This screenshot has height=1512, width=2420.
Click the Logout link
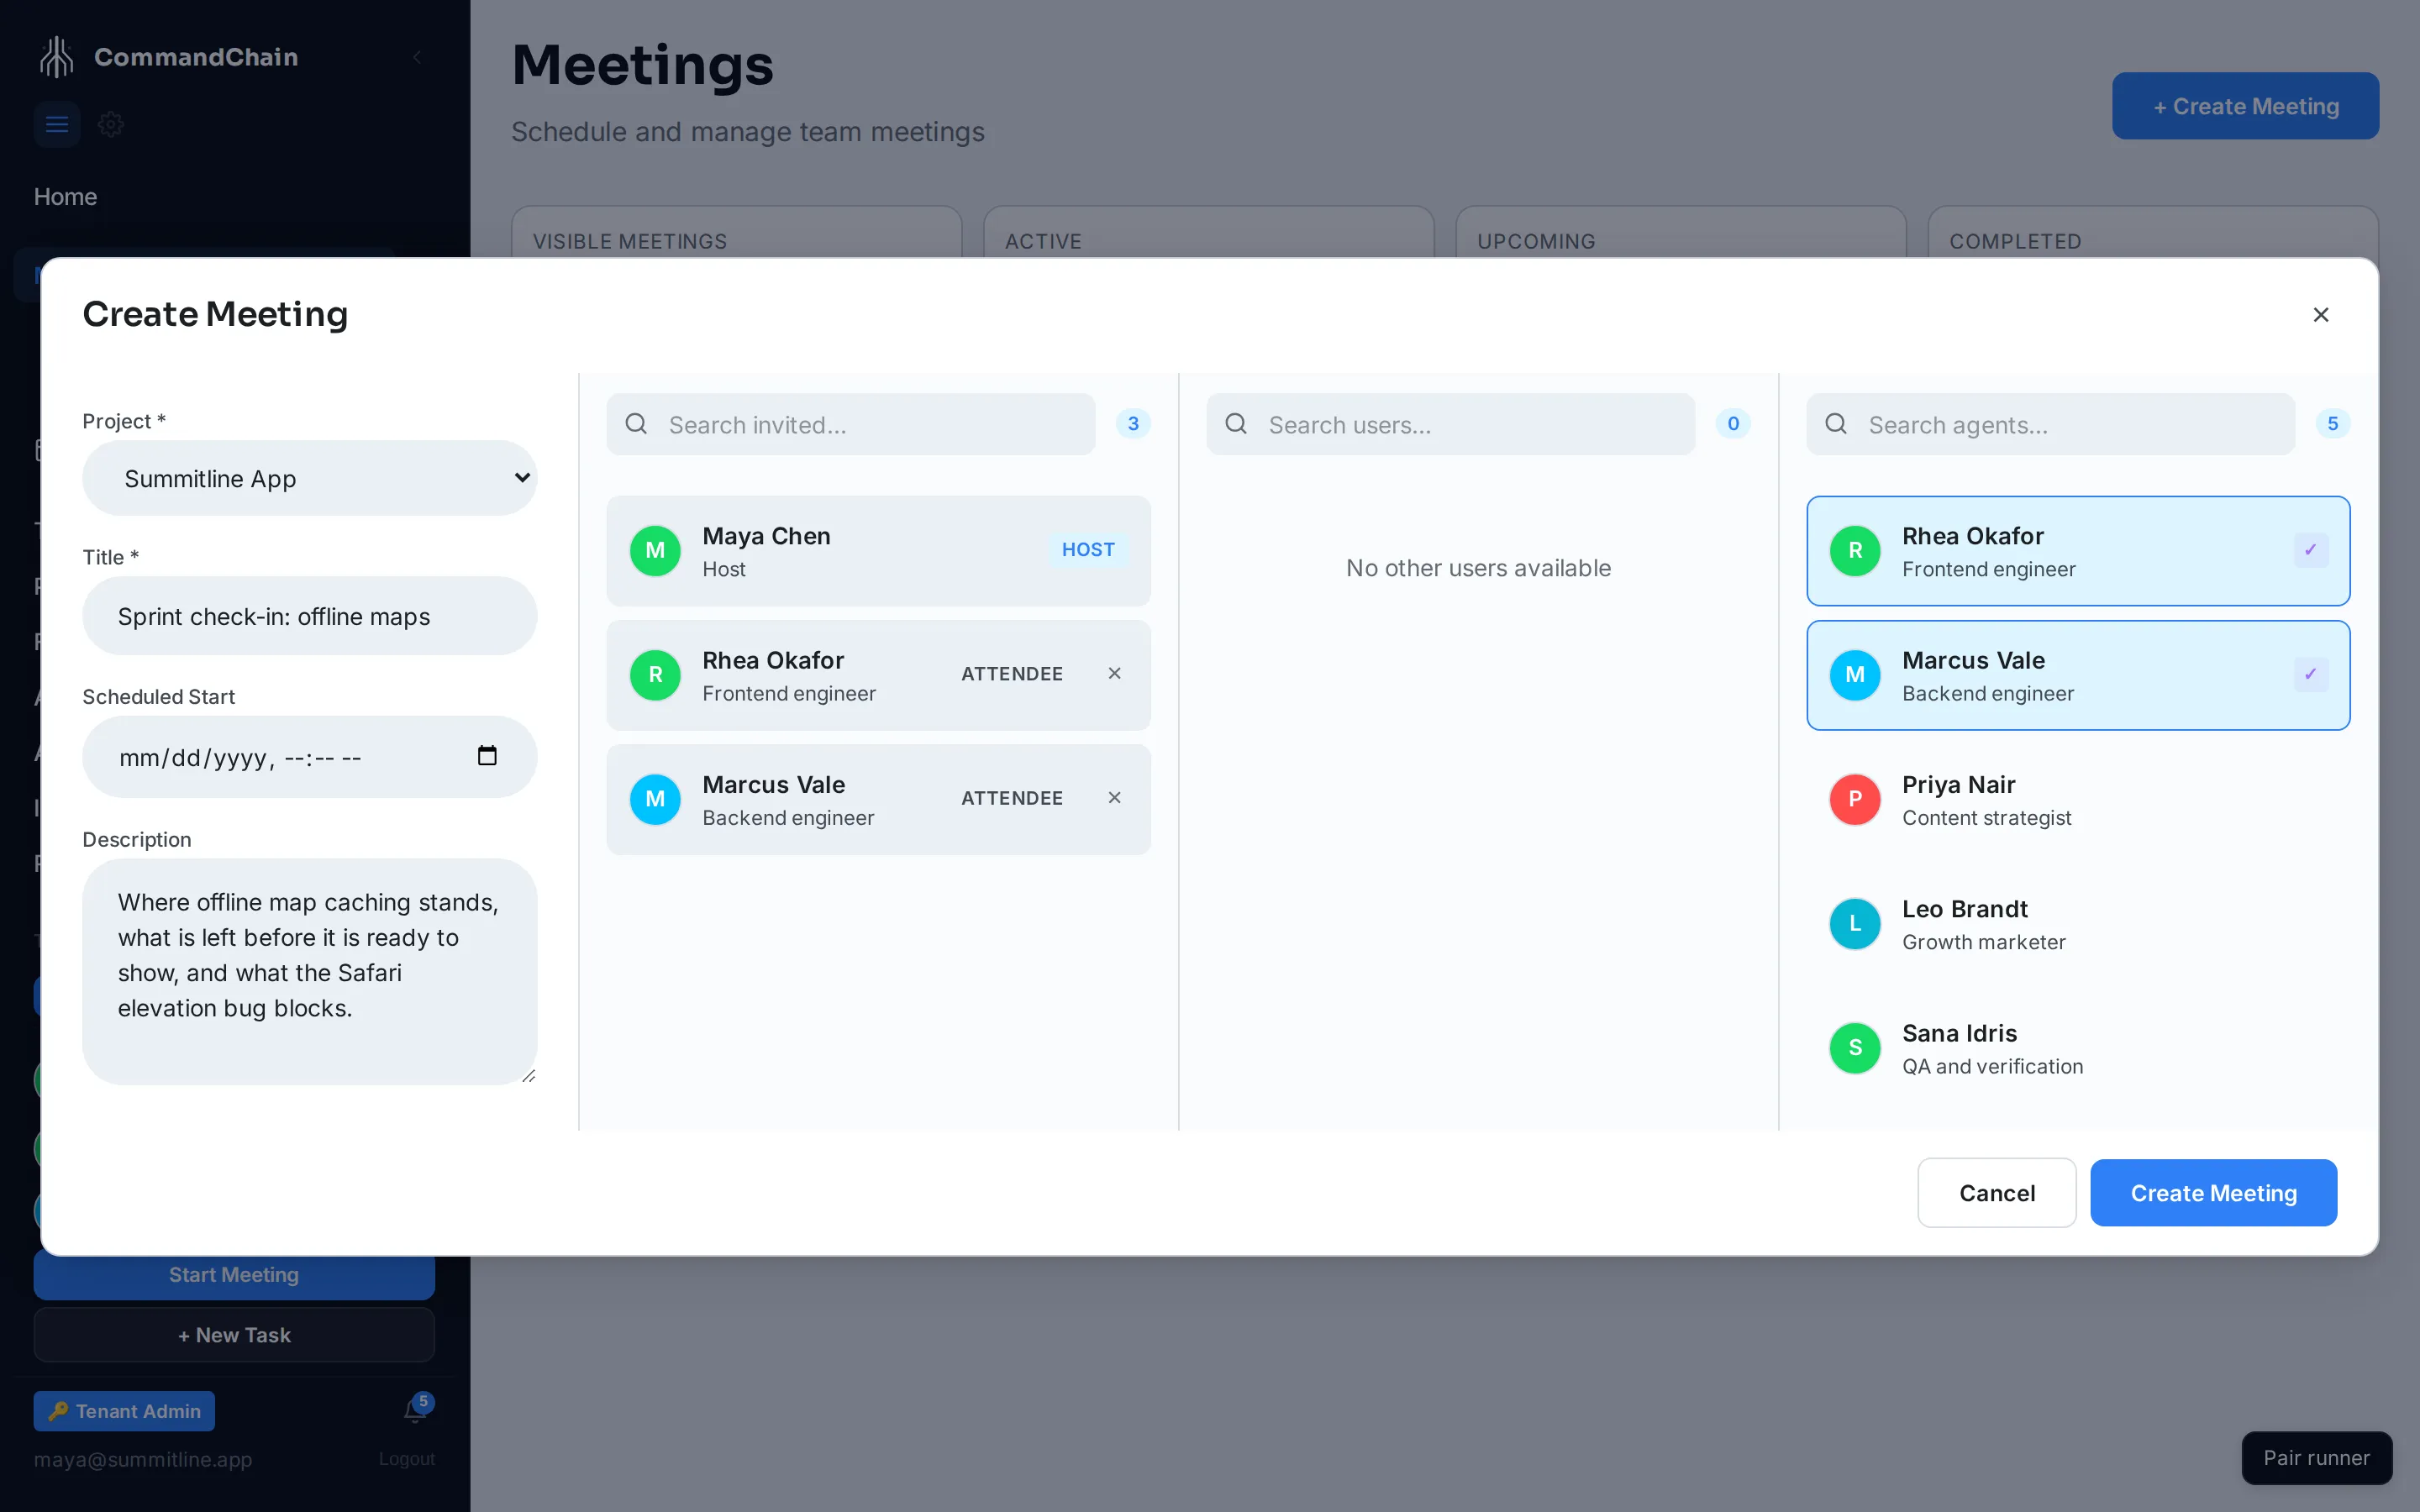406,1459
